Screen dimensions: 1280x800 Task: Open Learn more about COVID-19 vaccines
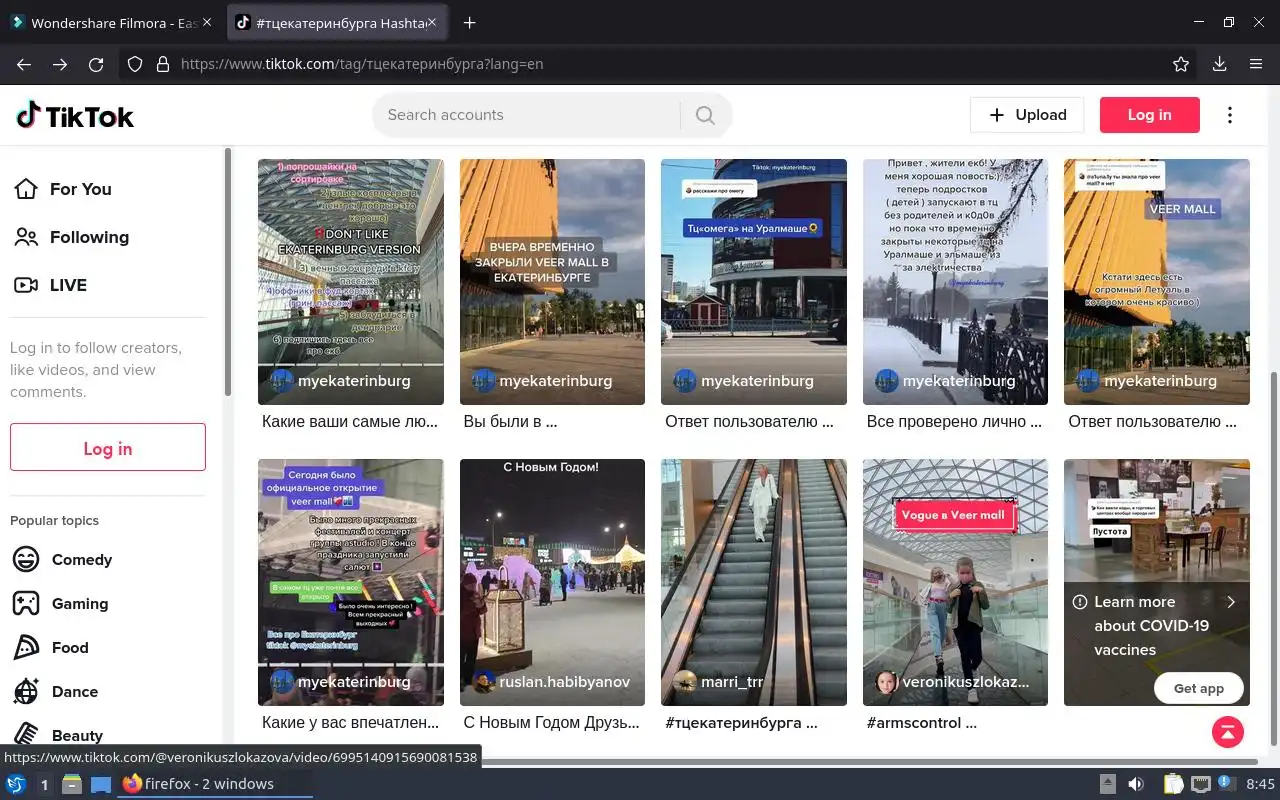tap(1157, 626)
